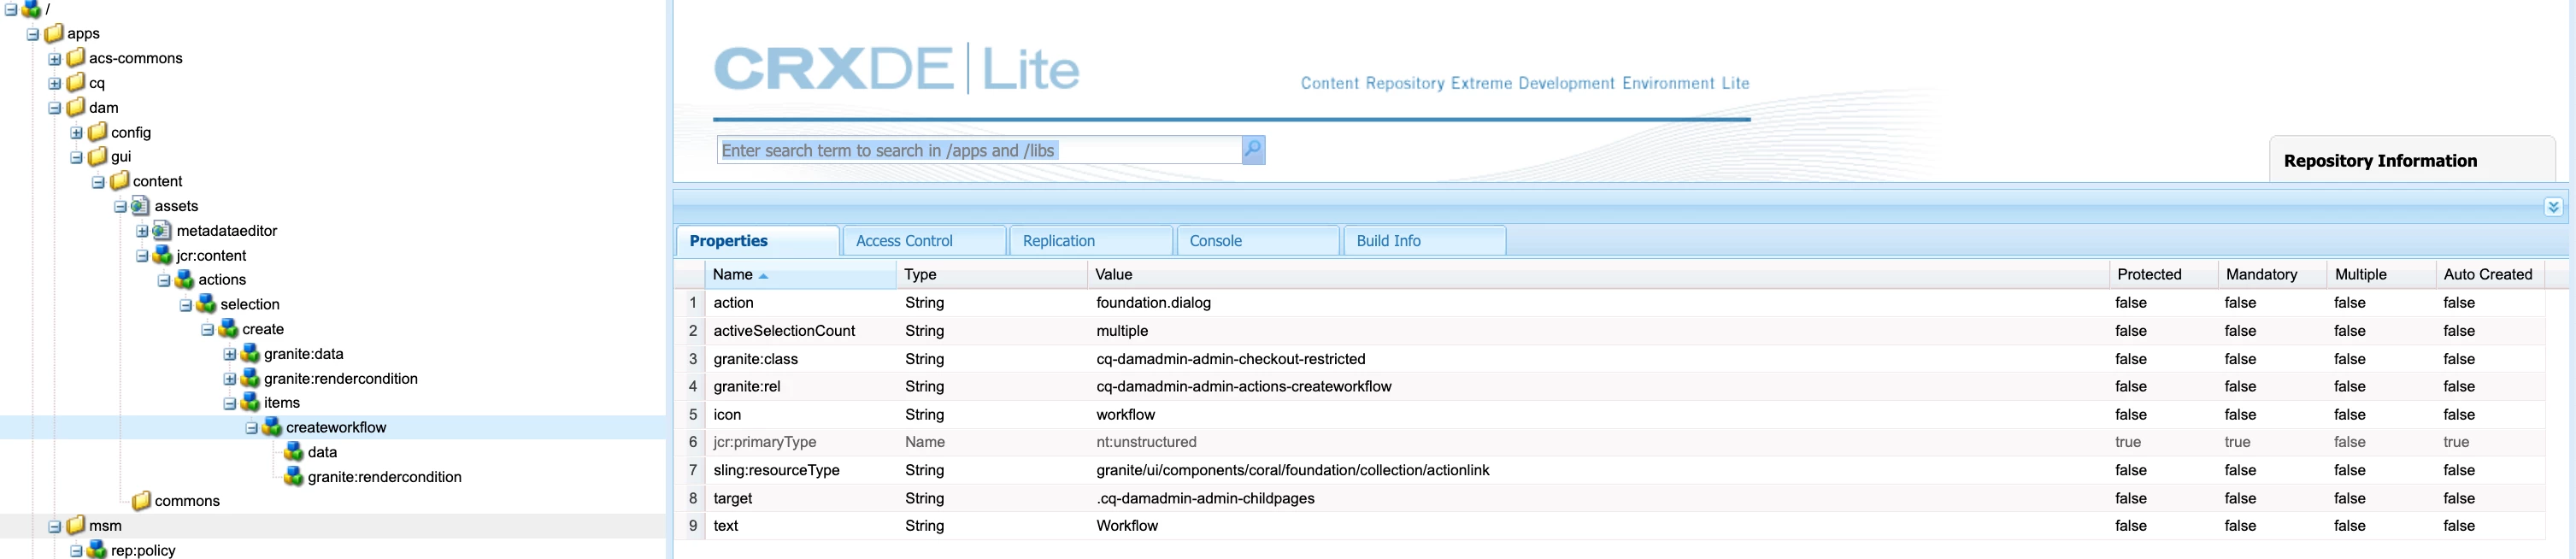2576x559 pixels.
Task: Expand the granite:data node under create
Action: (x=230, y=354)
